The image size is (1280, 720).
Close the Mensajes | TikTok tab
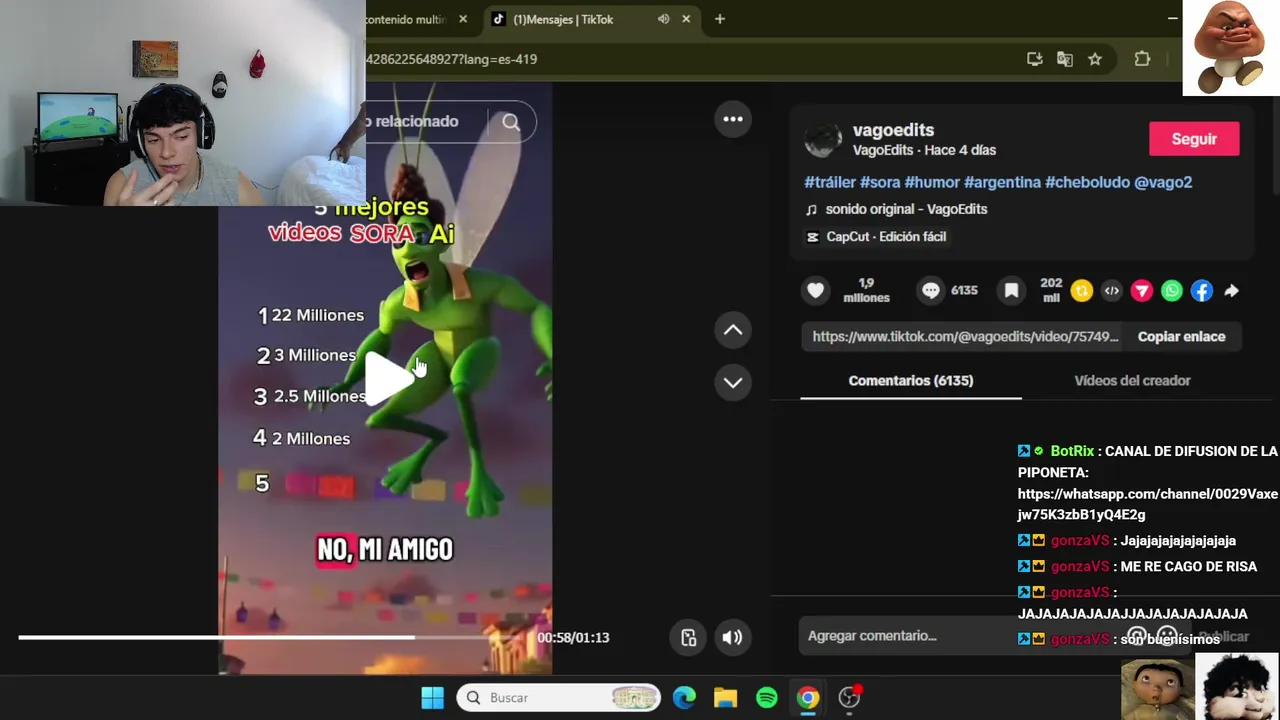(686, 19)
